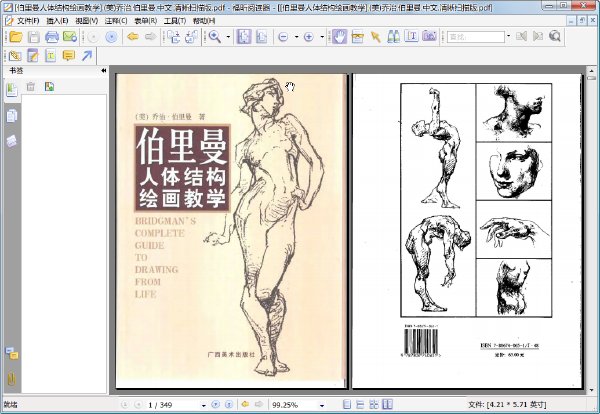
Task: Open the 文件(F) menu
Action: pos(28,21)
